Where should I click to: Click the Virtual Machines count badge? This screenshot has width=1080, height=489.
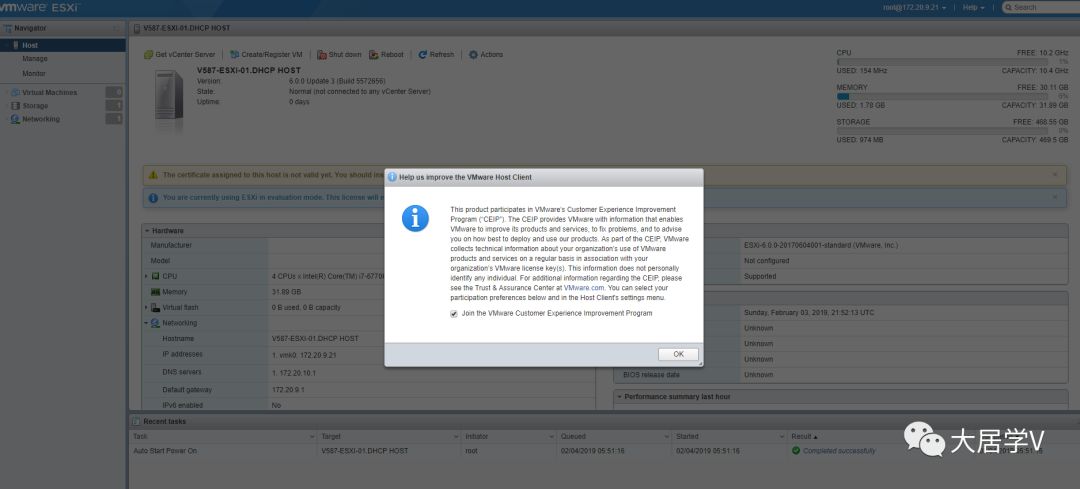tap(114, 92)
